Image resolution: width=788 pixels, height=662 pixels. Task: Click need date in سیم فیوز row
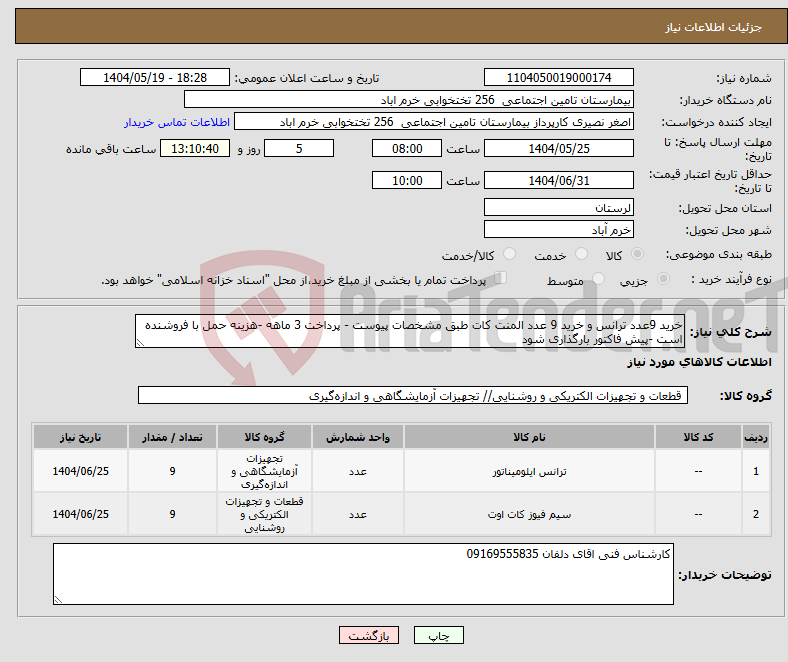click(80, 514)
